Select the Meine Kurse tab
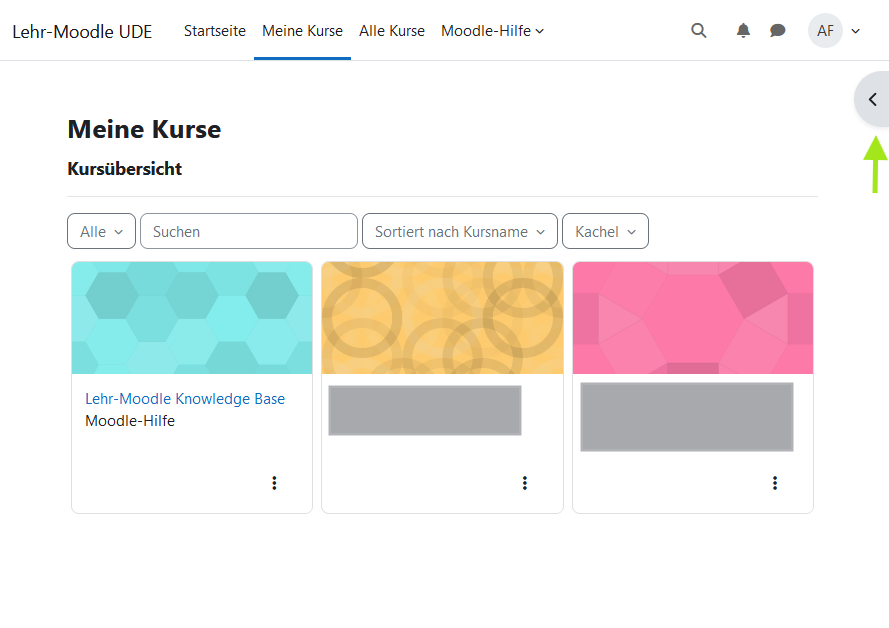 click(302, 31)
